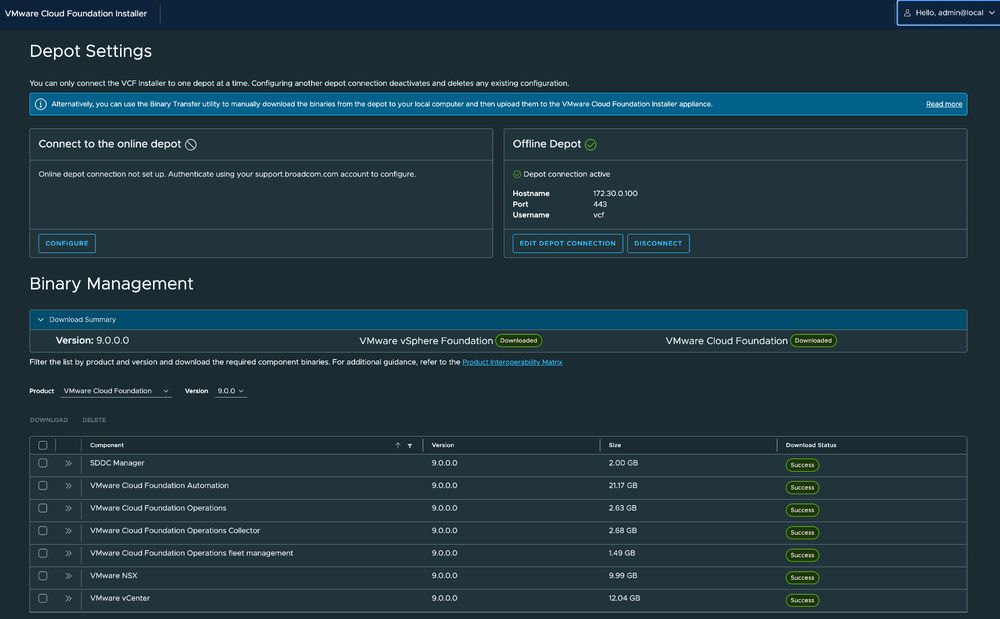Click the Success badge in VMware NSX row

click(x=802, y=578)
